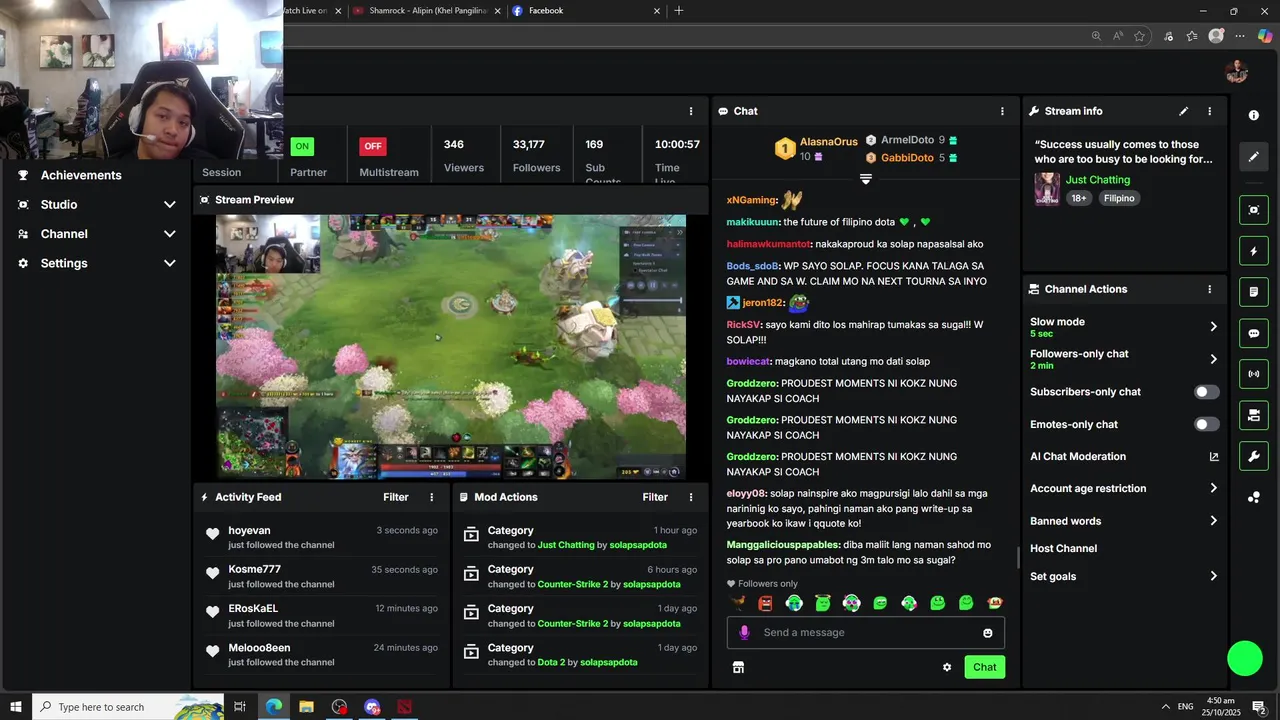Open Banned words chevron

tap(1213, 521)
